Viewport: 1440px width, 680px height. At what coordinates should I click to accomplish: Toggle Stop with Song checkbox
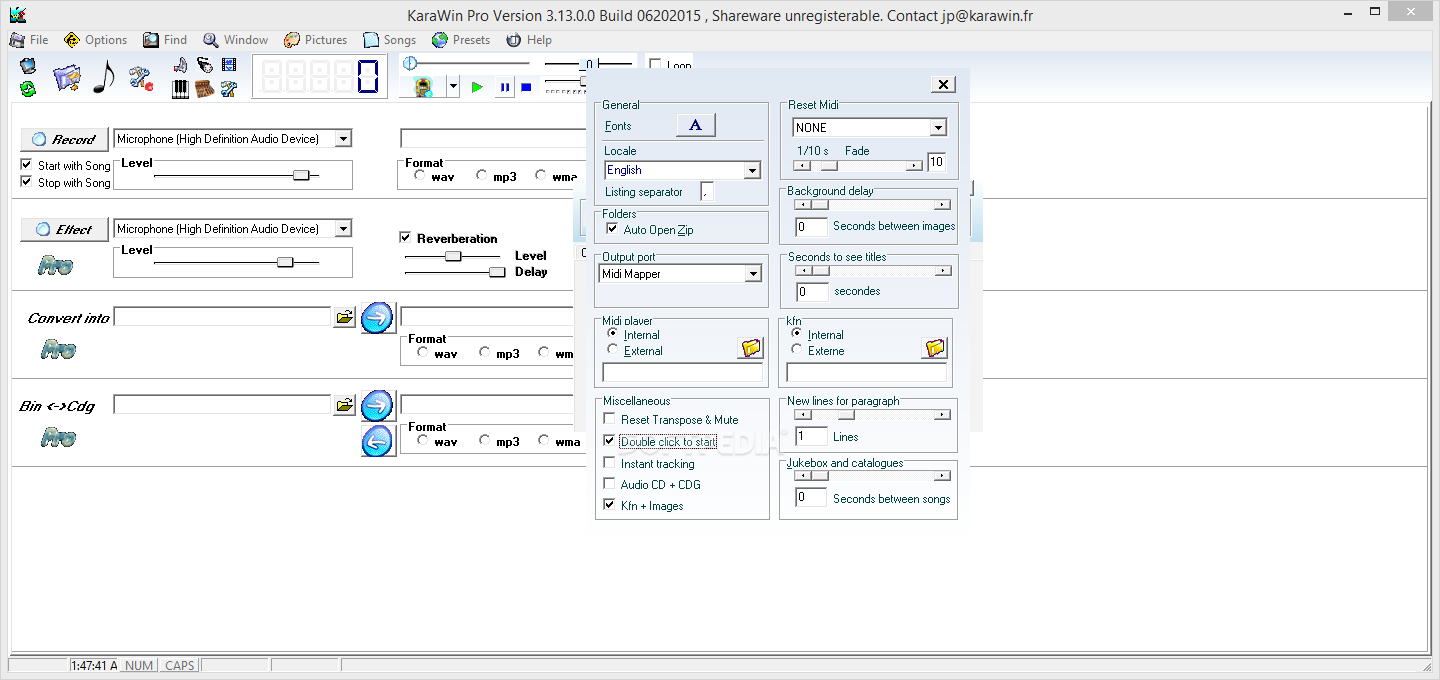[x=27, y=181]
